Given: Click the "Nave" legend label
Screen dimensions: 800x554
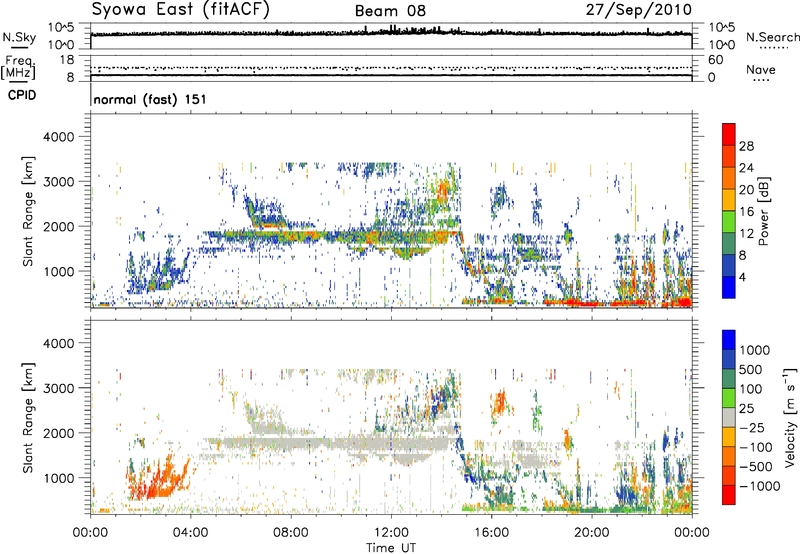Looking at the screenshot, I should tap(761, 70).
